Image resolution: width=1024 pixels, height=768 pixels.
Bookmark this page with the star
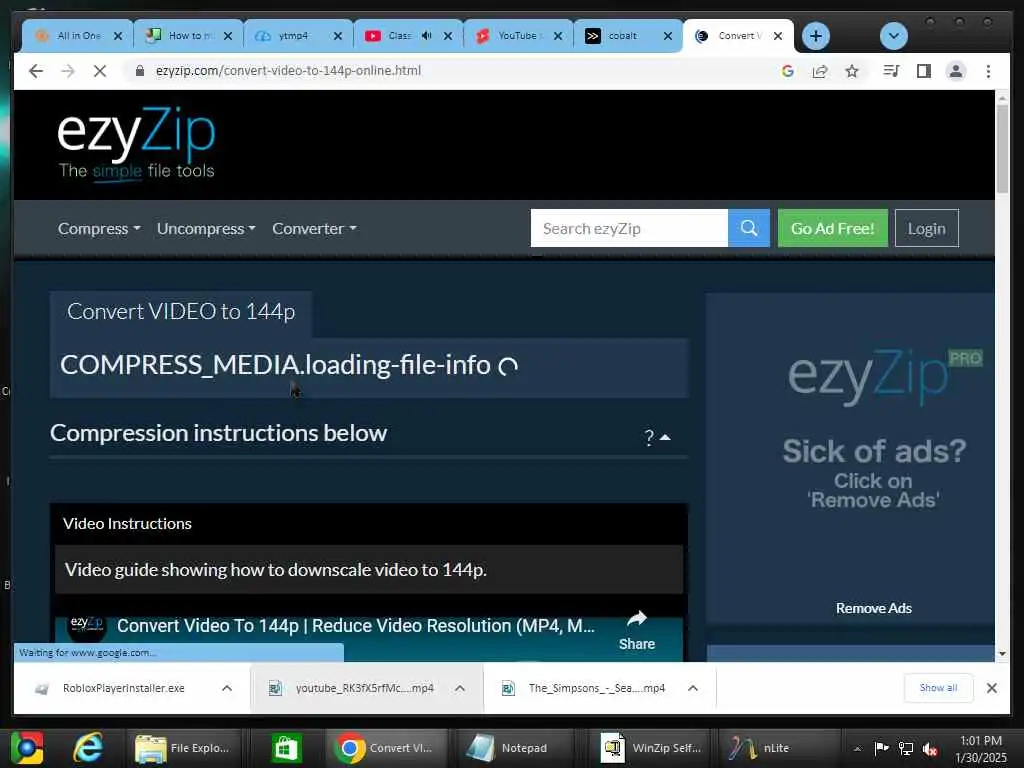[852, 71]
